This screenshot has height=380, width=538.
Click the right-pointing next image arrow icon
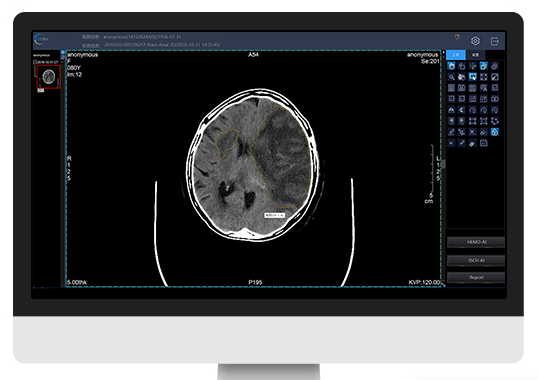(x=462, y=121)
